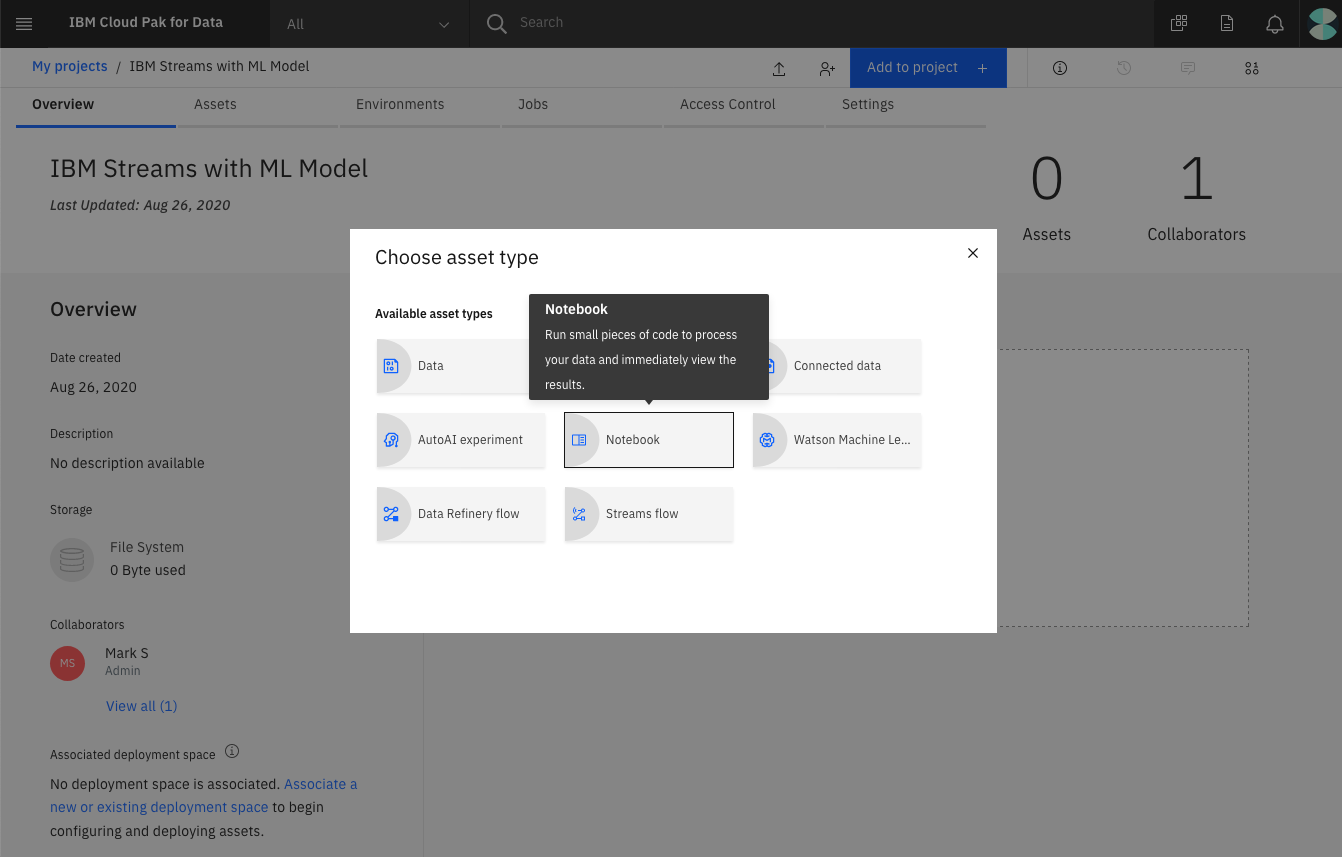Viewport: 1342px width, 857px height.
Task: Click the add collaborator icon
Action: tap(827, 69)
